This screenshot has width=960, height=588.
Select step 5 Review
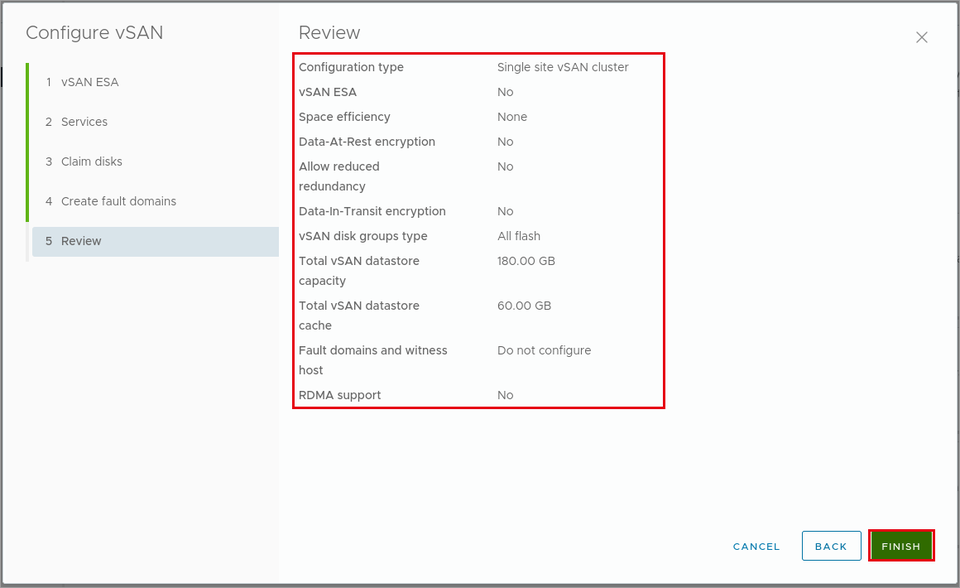tap(156, 241)
